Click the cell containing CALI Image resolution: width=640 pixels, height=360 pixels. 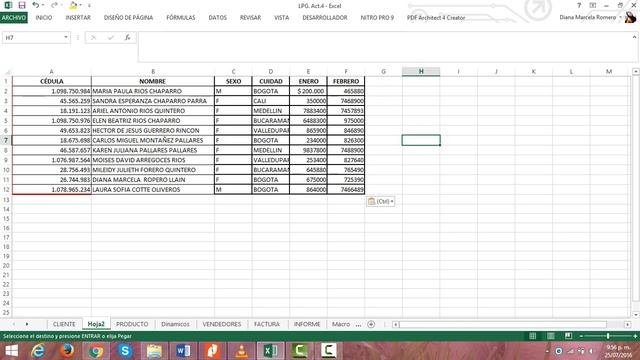(x=271, y=101)
